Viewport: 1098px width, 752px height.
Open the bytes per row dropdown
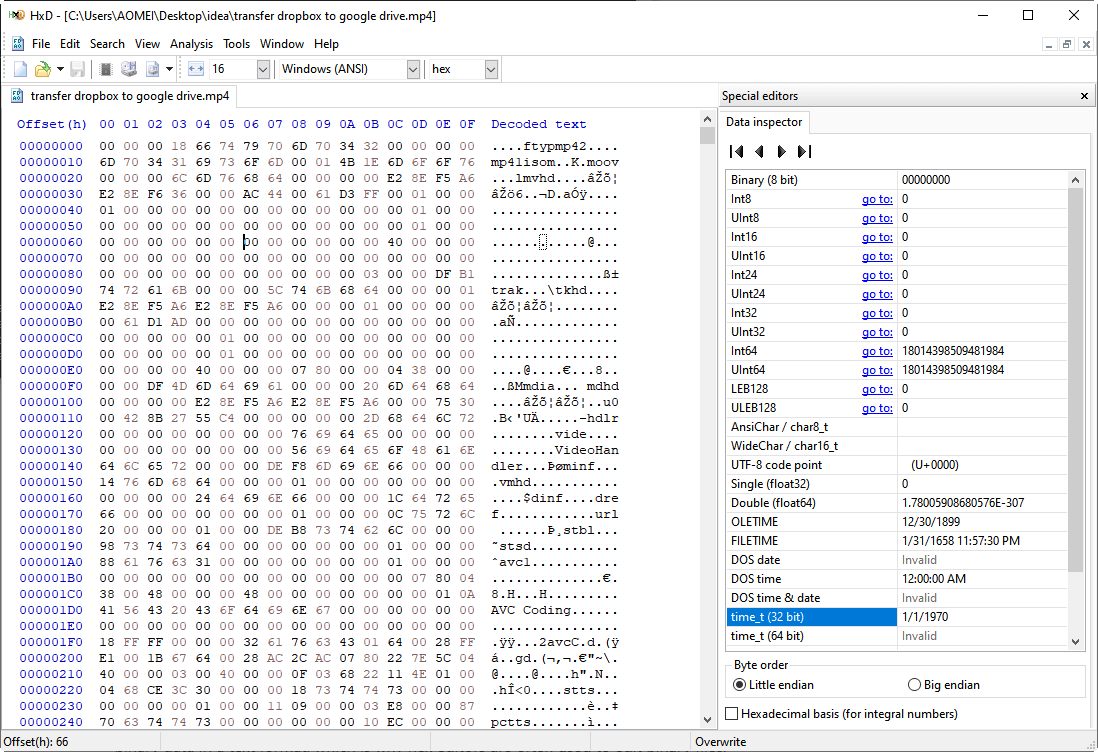point(263,69)
